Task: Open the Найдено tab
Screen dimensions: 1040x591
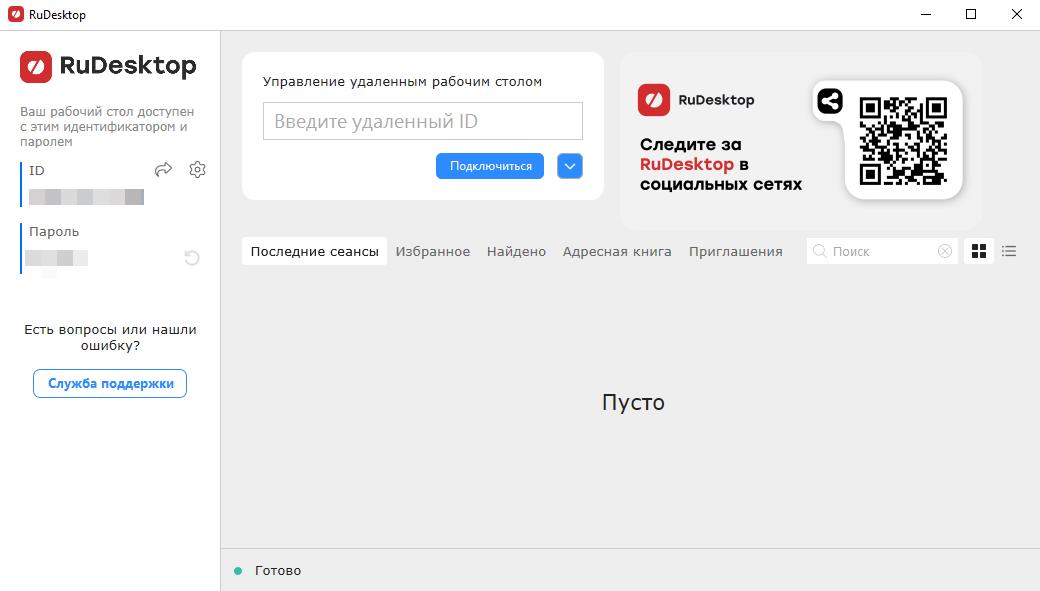Action: (x=516, y=252)
